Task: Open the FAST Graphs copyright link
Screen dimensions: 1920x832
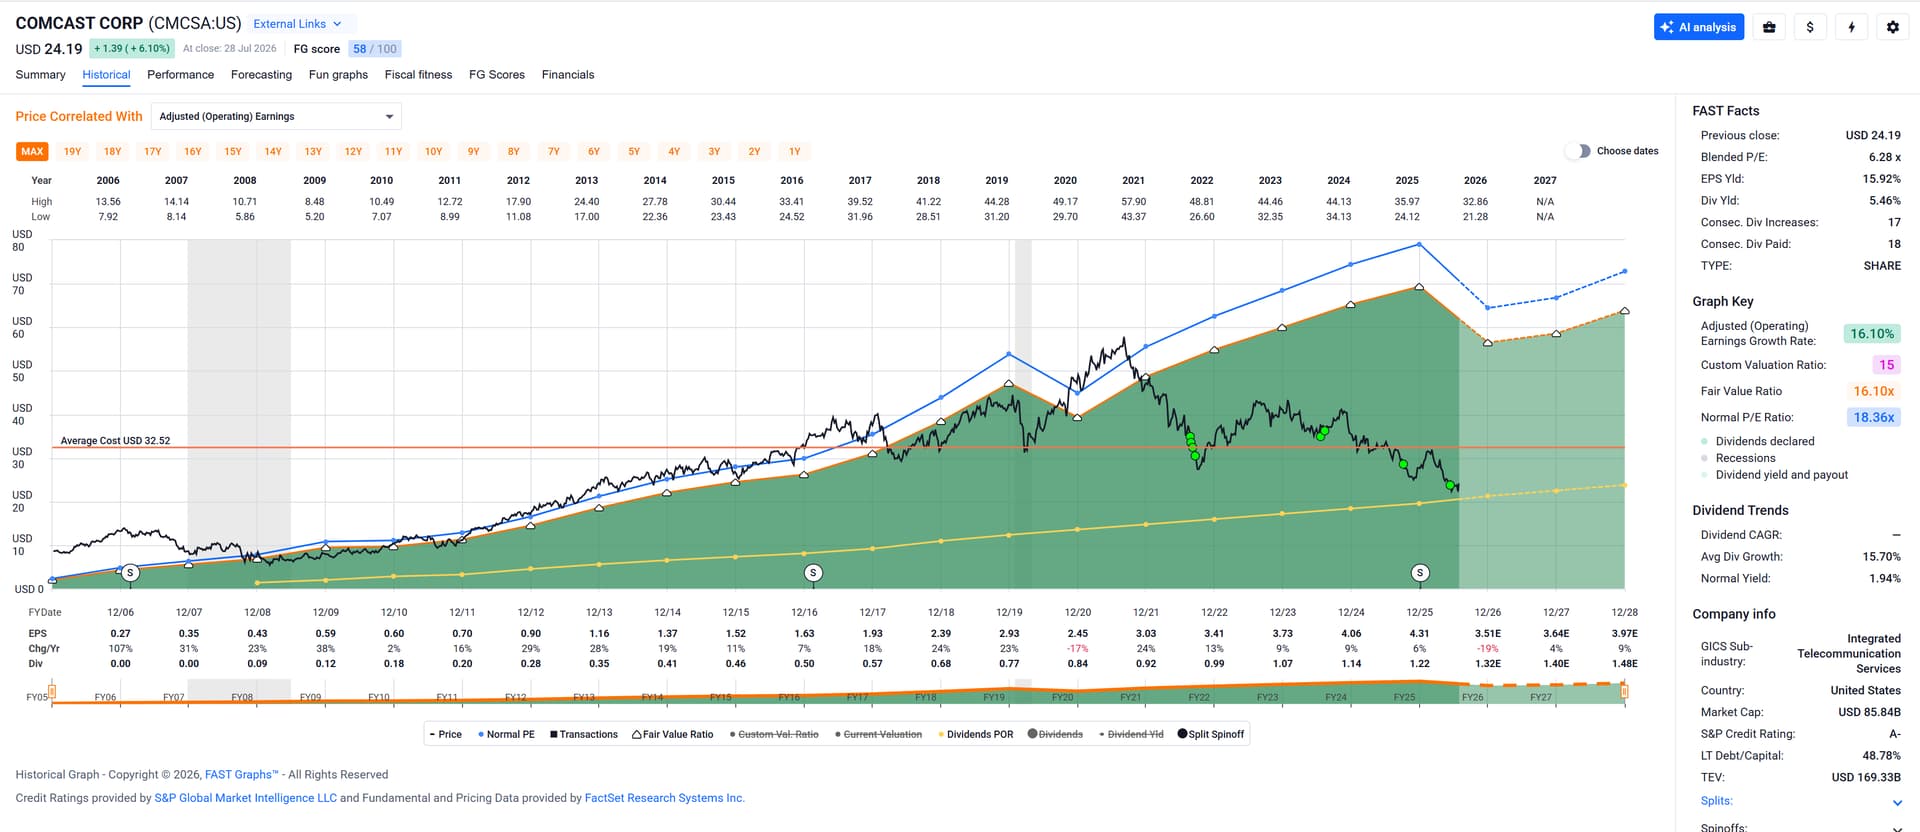Action: click(242, 774)
